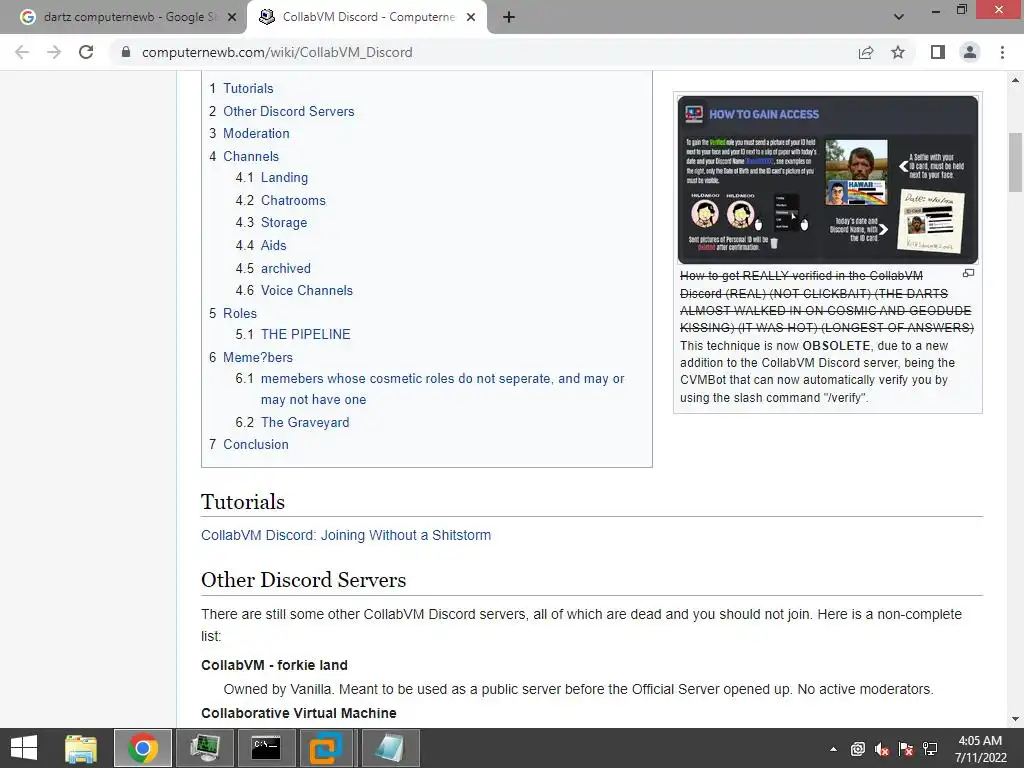This screenshot has height=768, width=1024.
Task: Open Chrome profile avatar menu
Action: tap(970, 52)
